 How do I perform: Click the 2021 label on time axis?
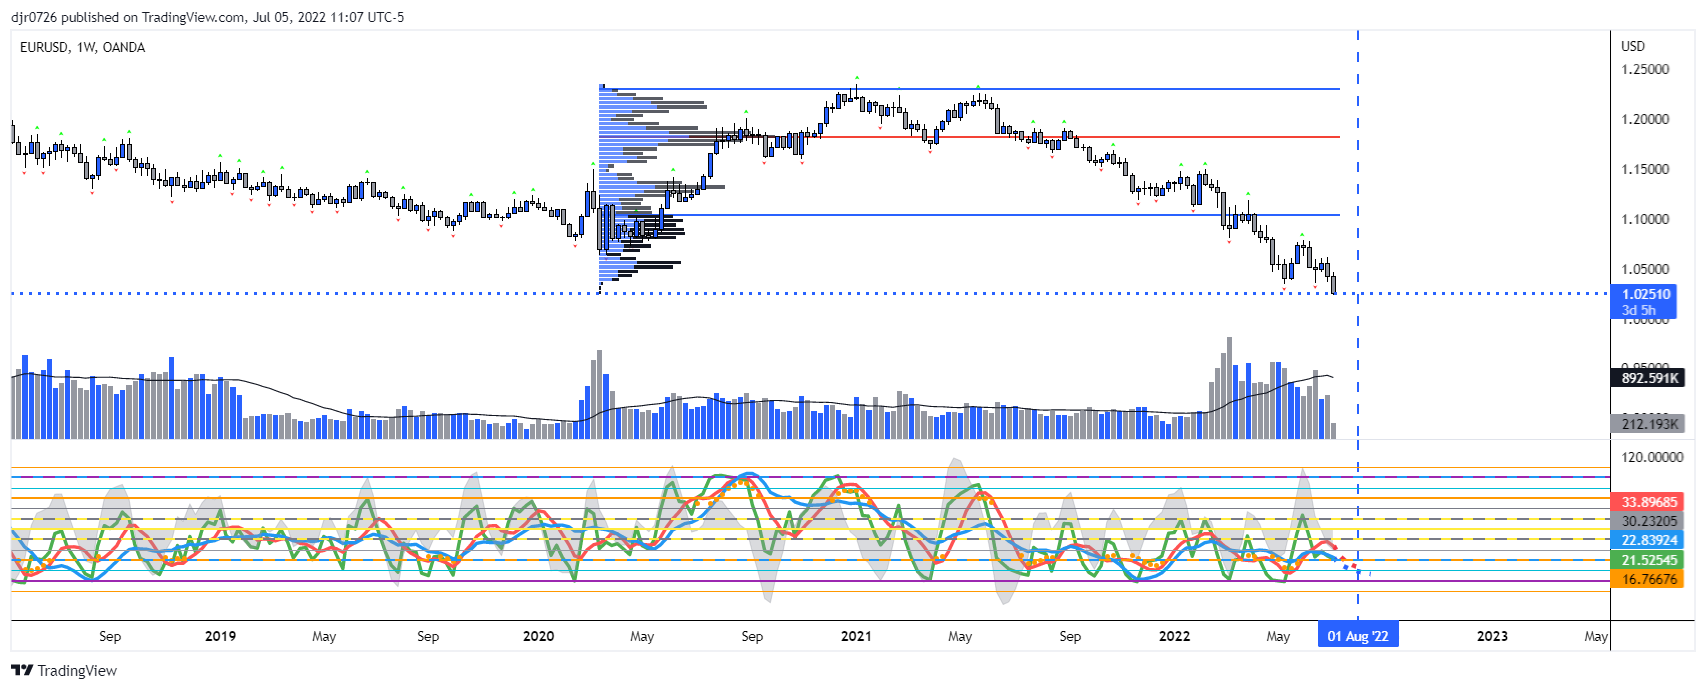point(856,636)
